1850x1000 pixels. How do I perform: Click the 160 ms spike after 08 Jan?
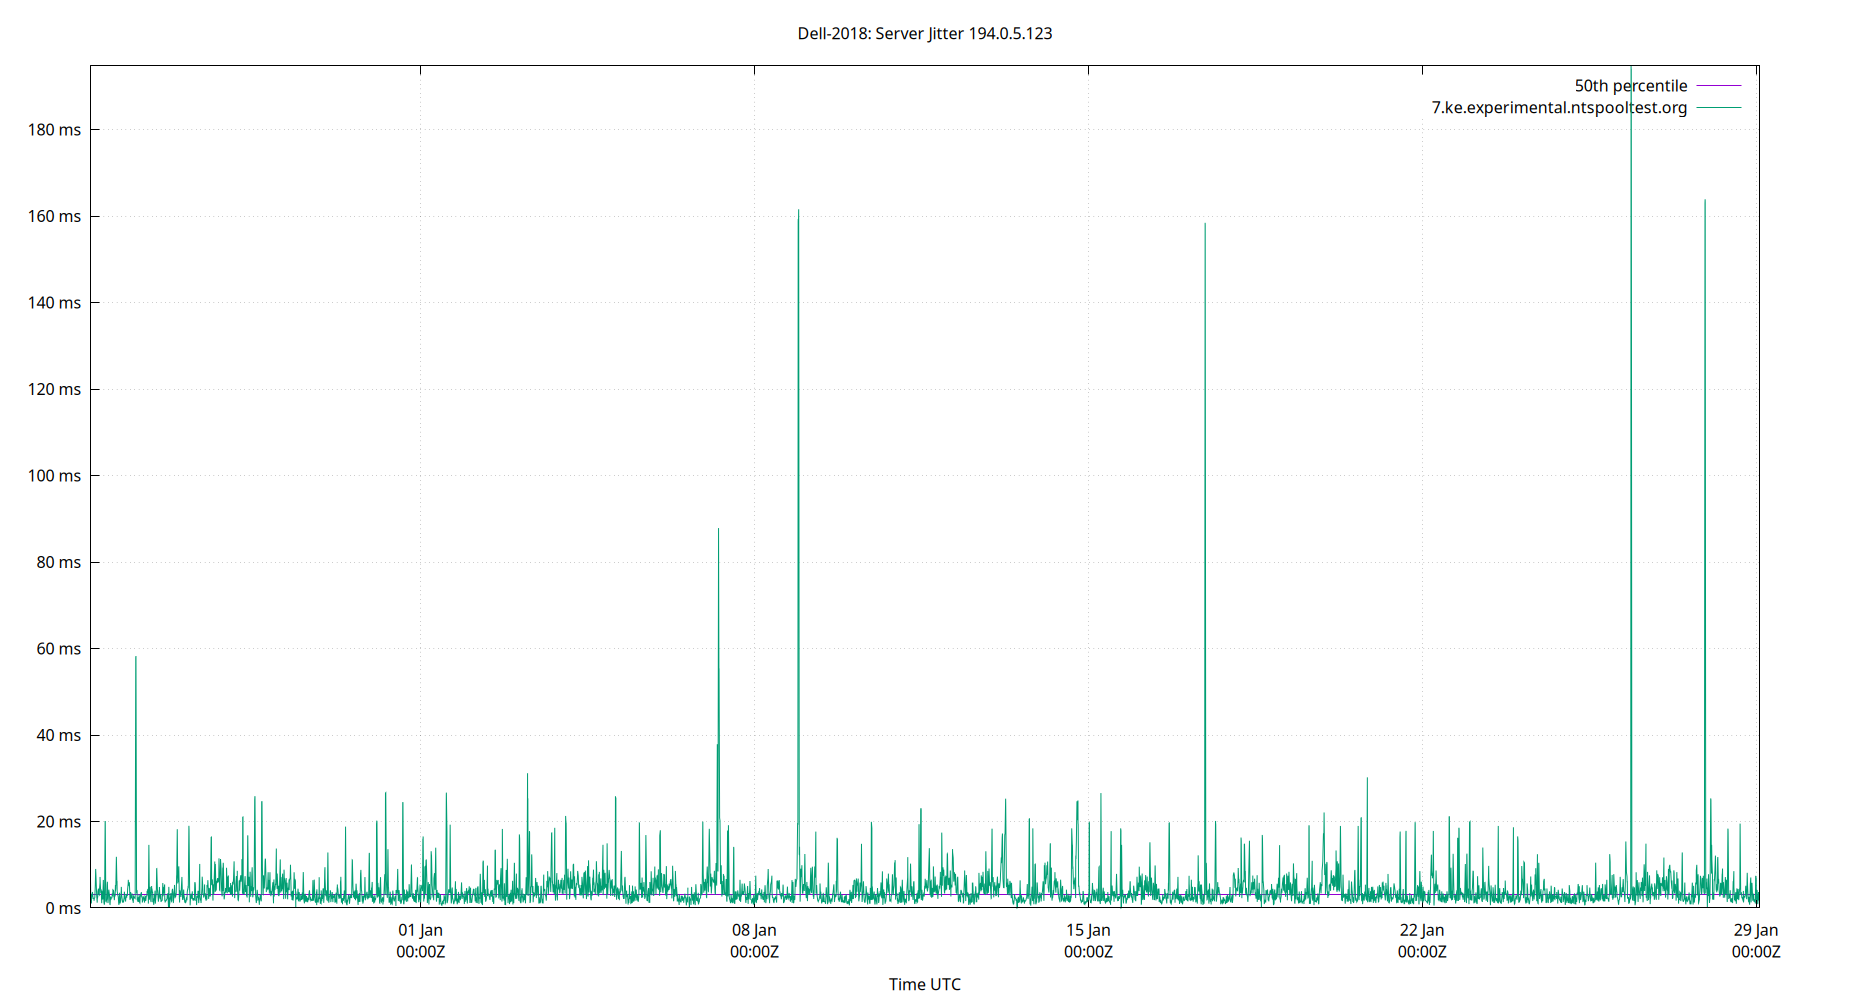click(x=798, y=215)
